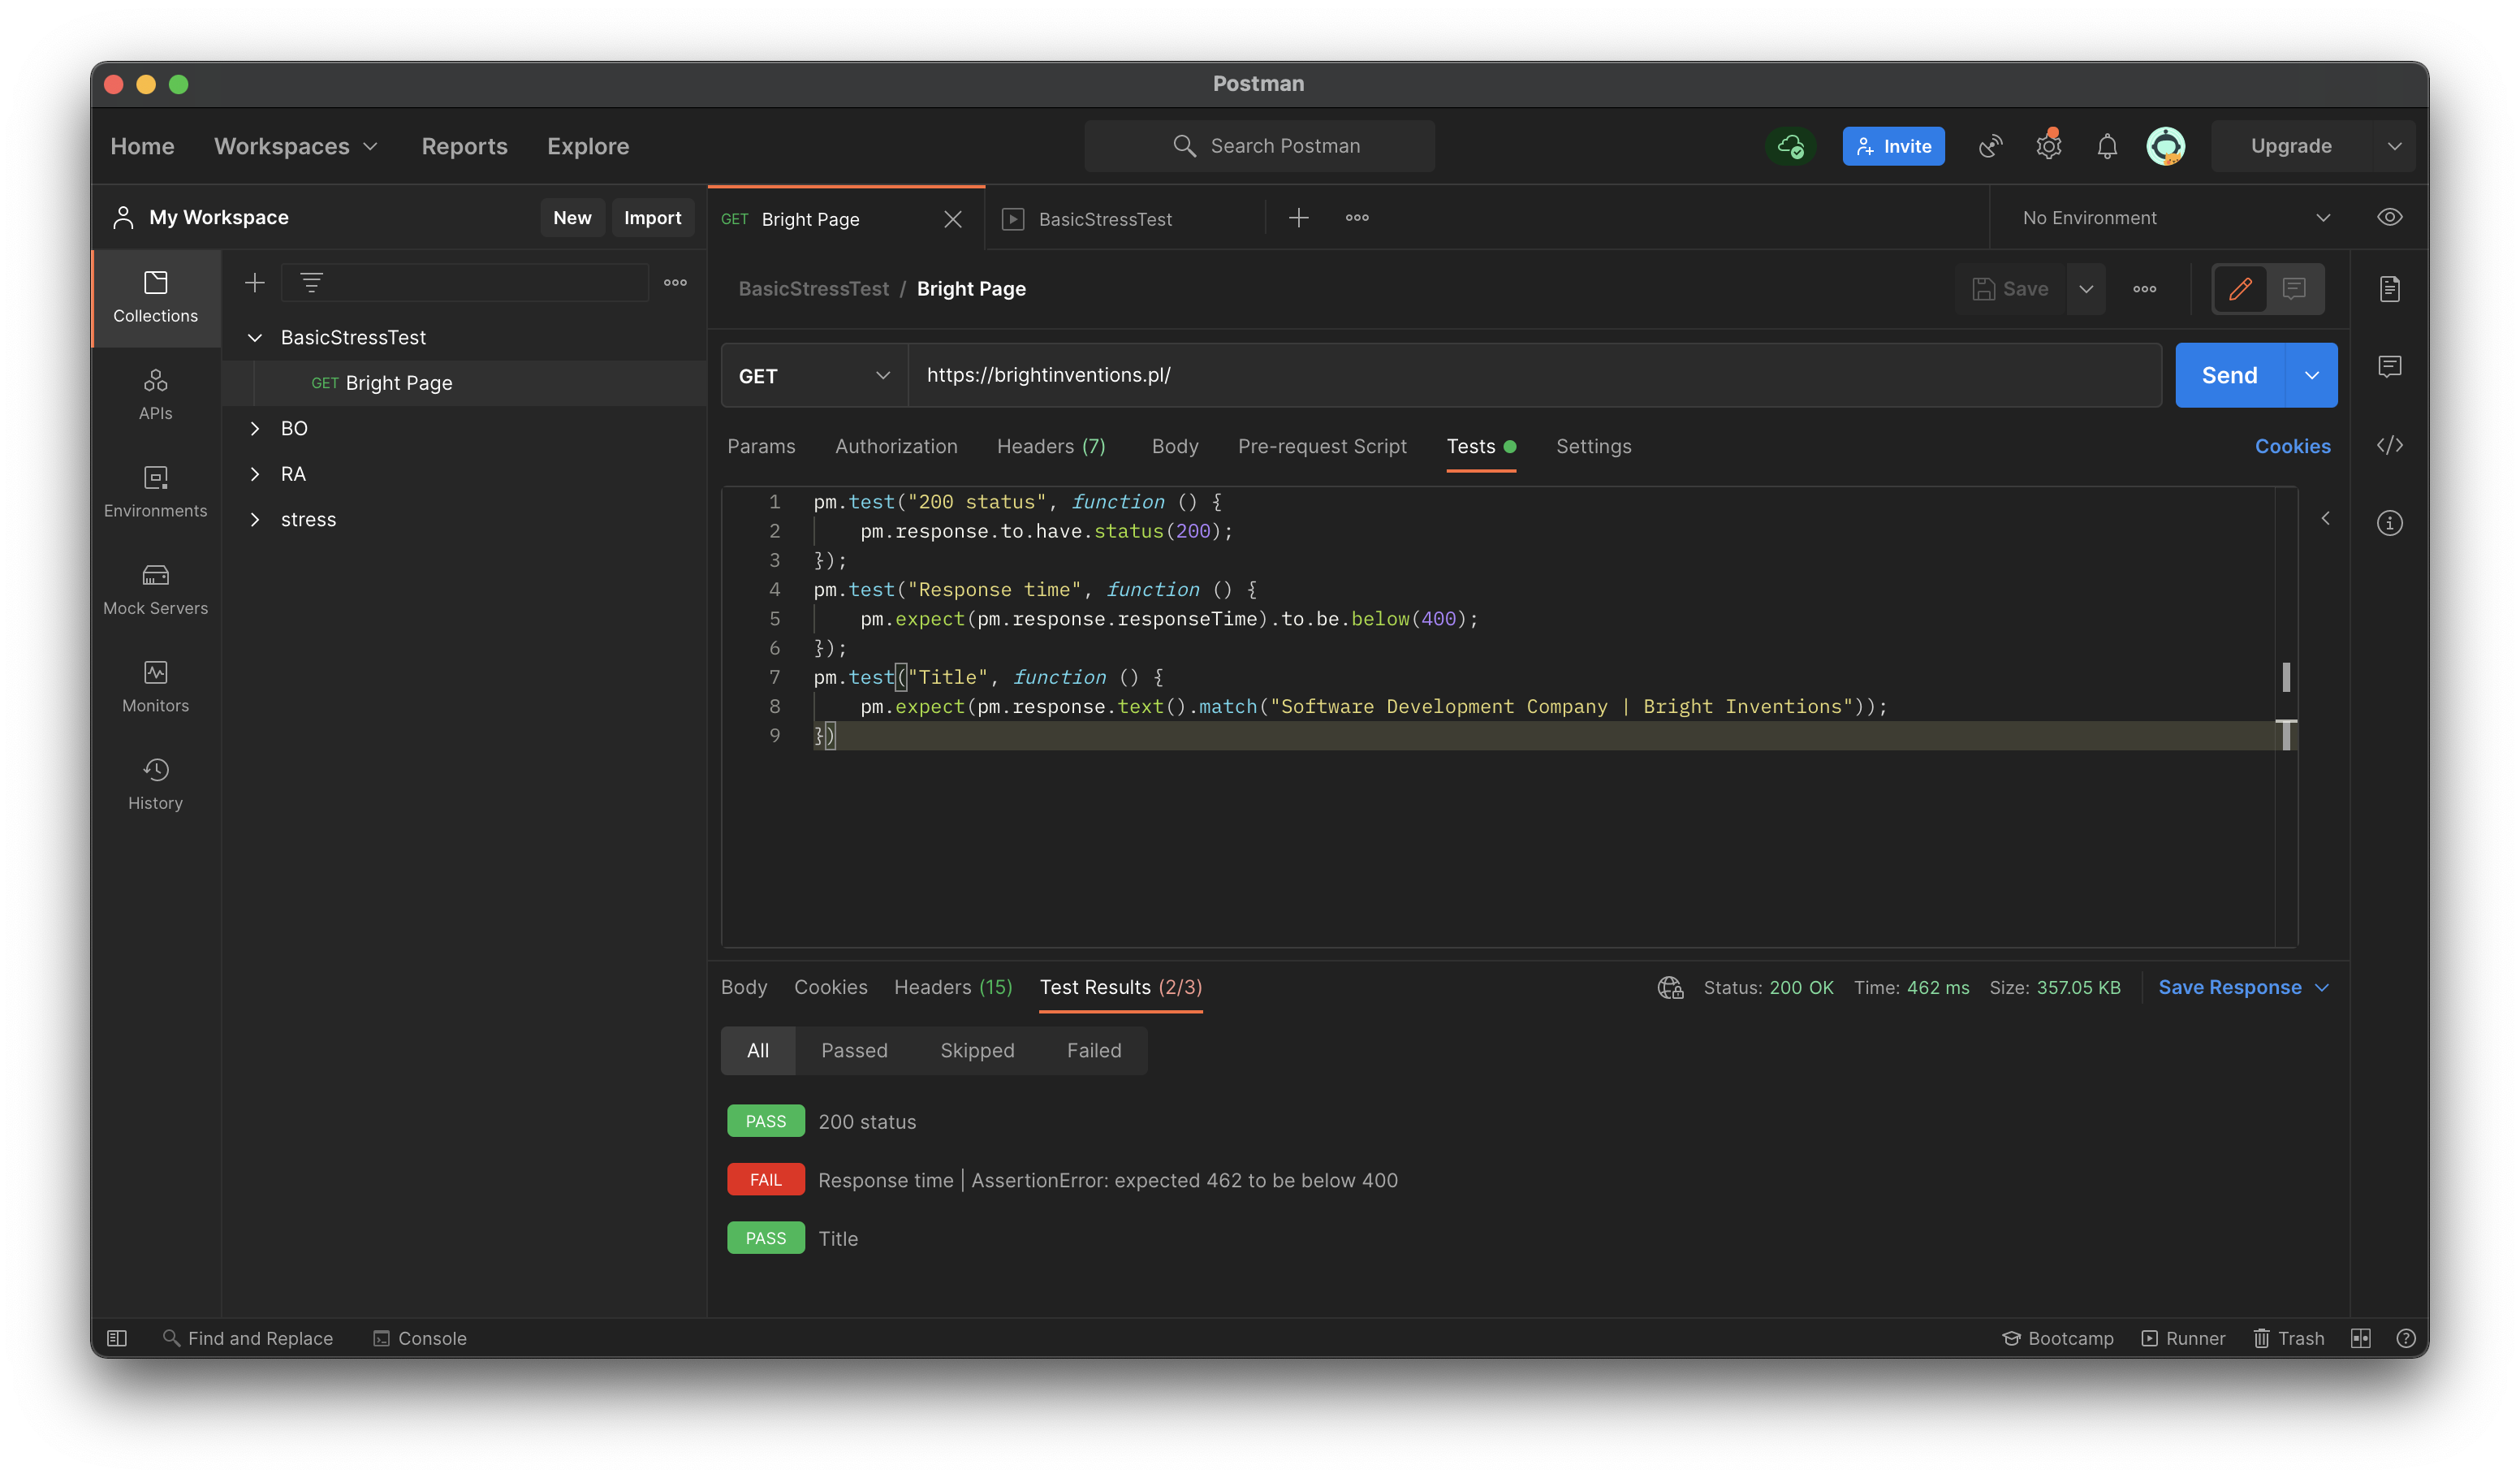
Task: Open the Environments panel
Action: pyautogui.click(x=155, y=490)
